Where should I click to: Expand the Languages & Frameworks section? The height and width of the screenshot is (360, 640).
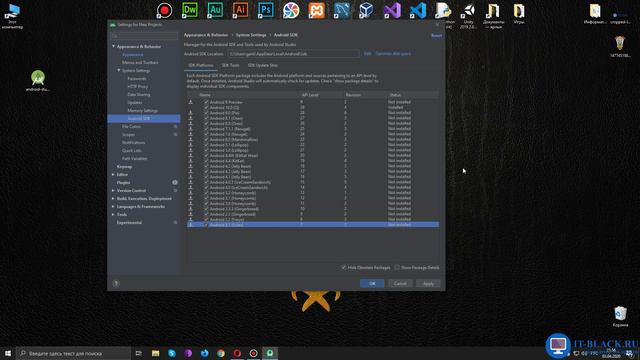tap(113, 206)
